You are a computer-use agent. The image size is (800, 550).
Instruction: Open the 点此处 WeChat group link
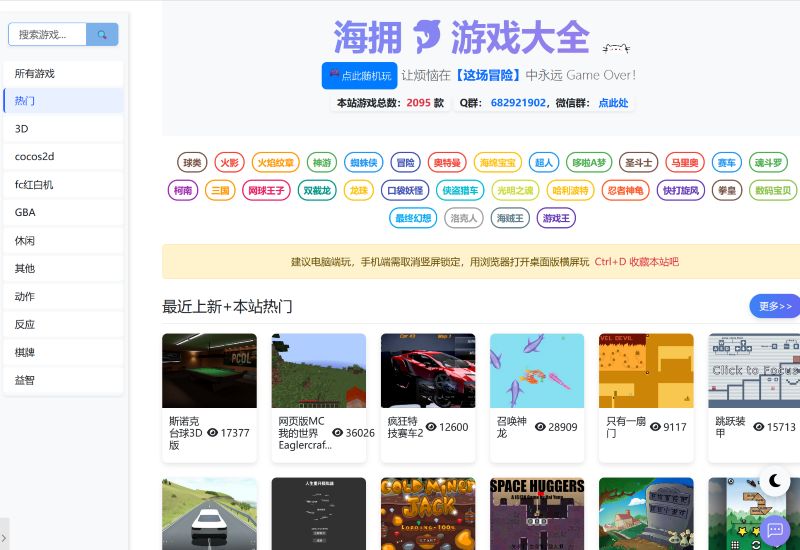tap(613, 103)
